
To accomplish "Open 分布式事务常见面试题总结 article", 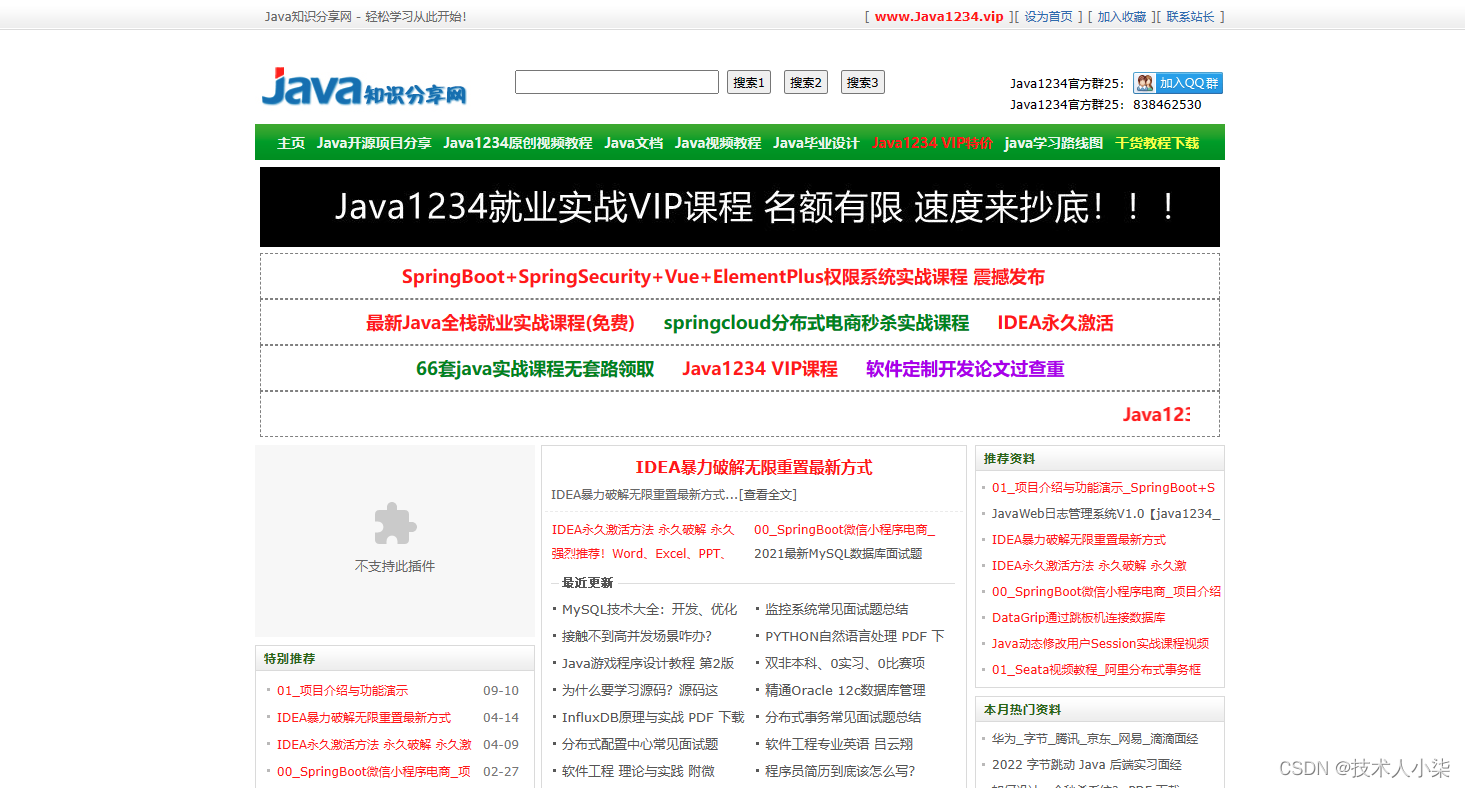I will pyautogui.click(x=843, y=717).
